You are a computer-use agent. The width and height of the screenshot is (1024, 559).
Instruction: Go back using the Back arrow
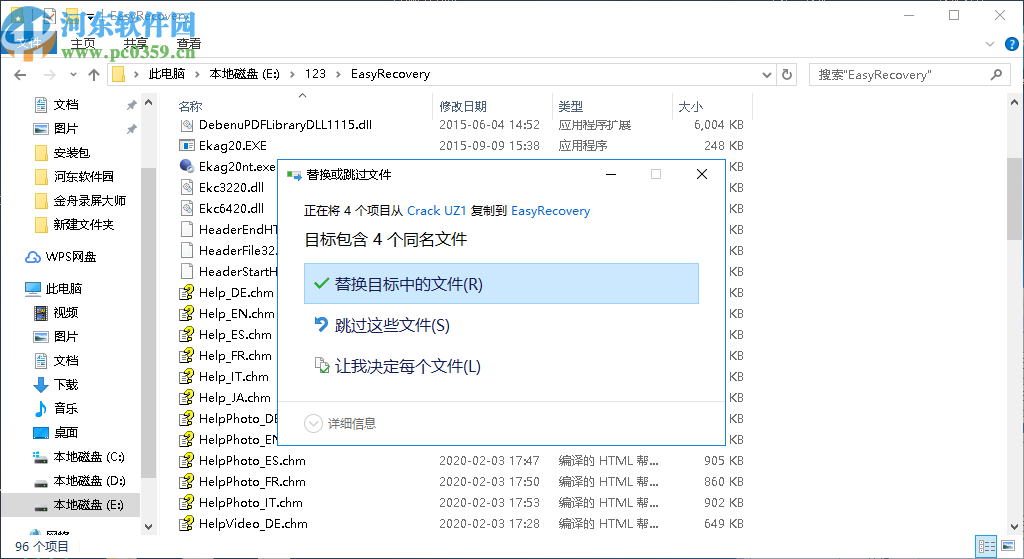pos(20,74)
